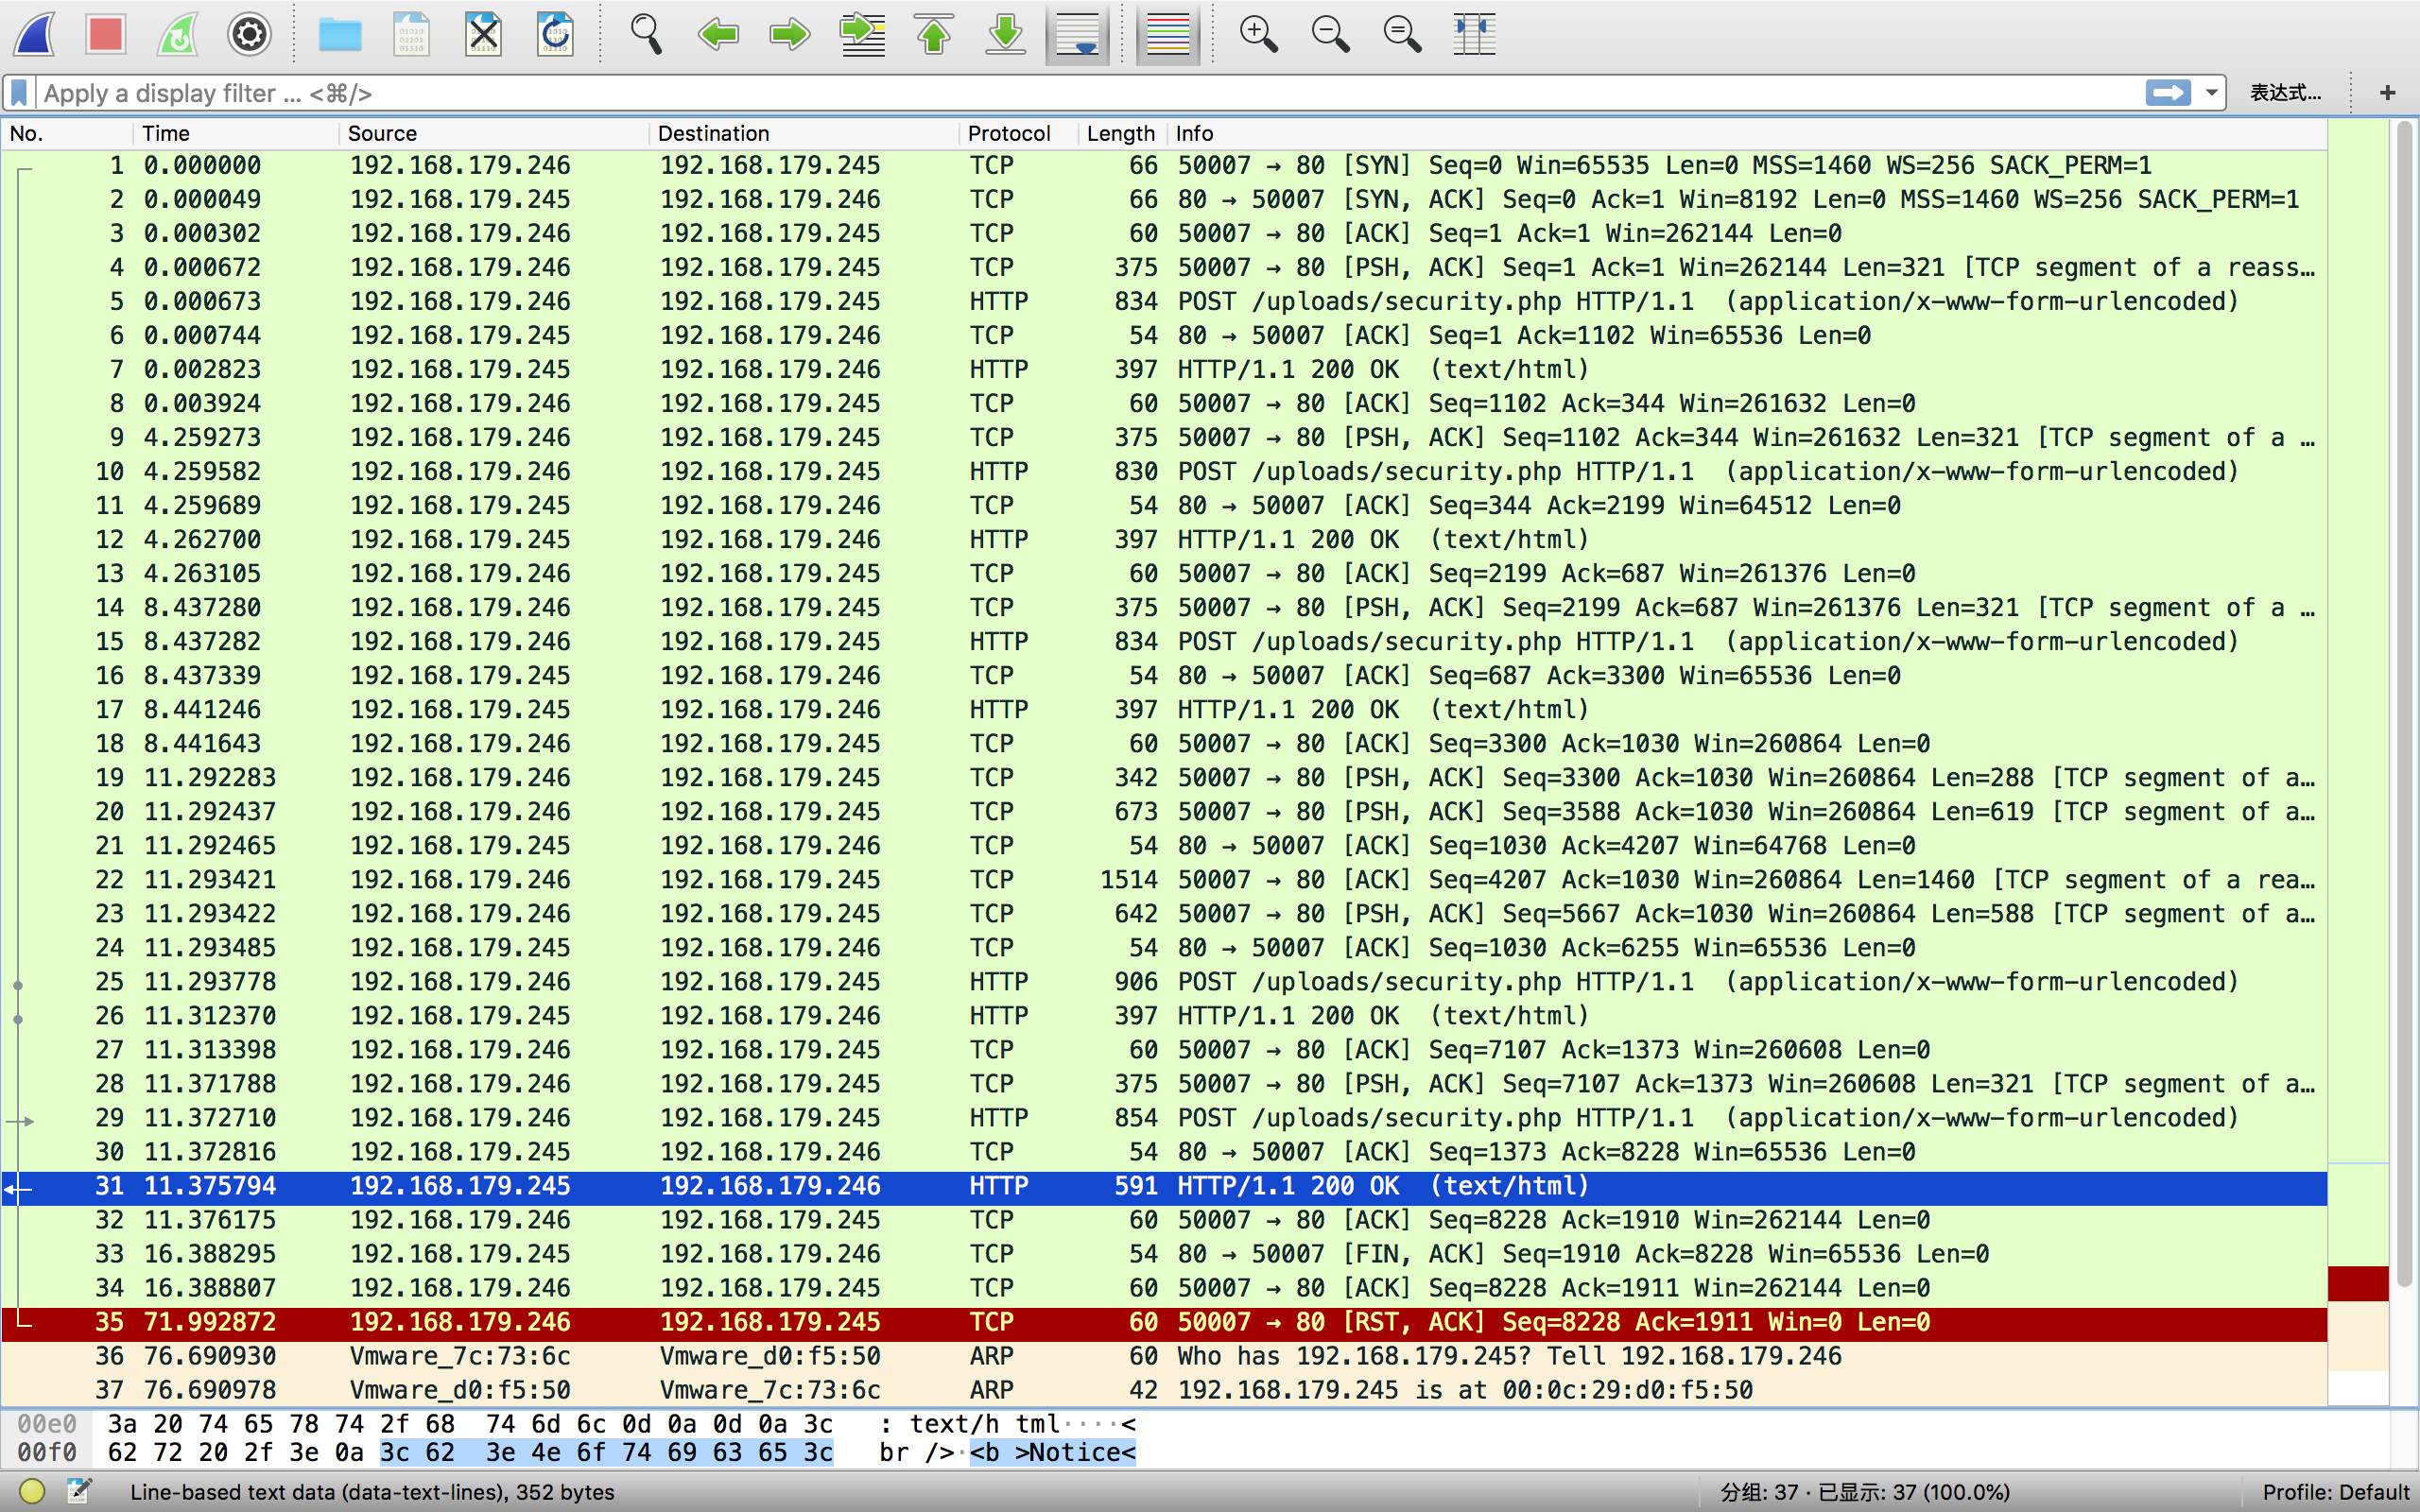This screenshot has width=2420, height=1512.
Task: Click the display filter input field
Action: tap(1090, 93)
